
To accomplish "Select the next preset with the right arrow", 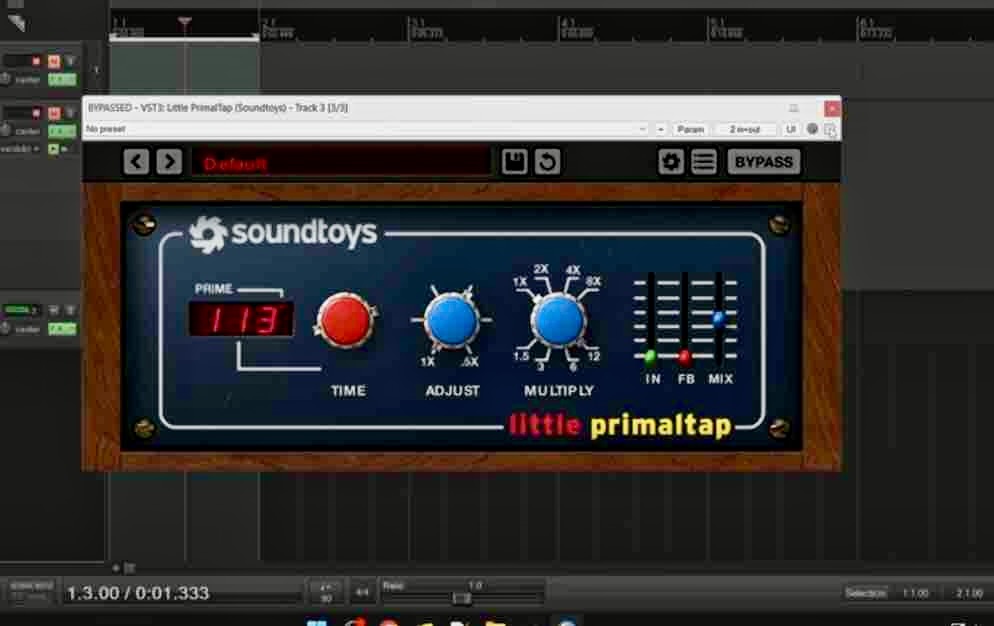I will [167, 161].
